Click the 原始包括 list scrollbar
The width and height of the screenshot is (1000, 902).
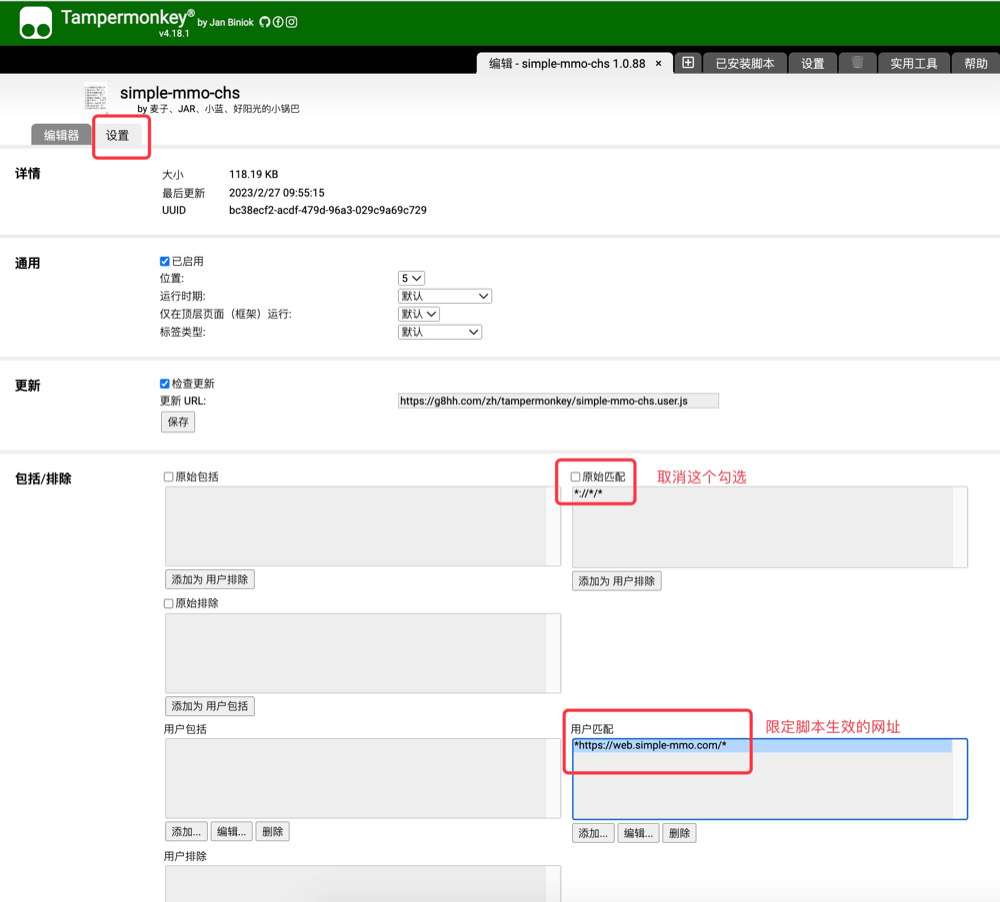coord(553,526)
